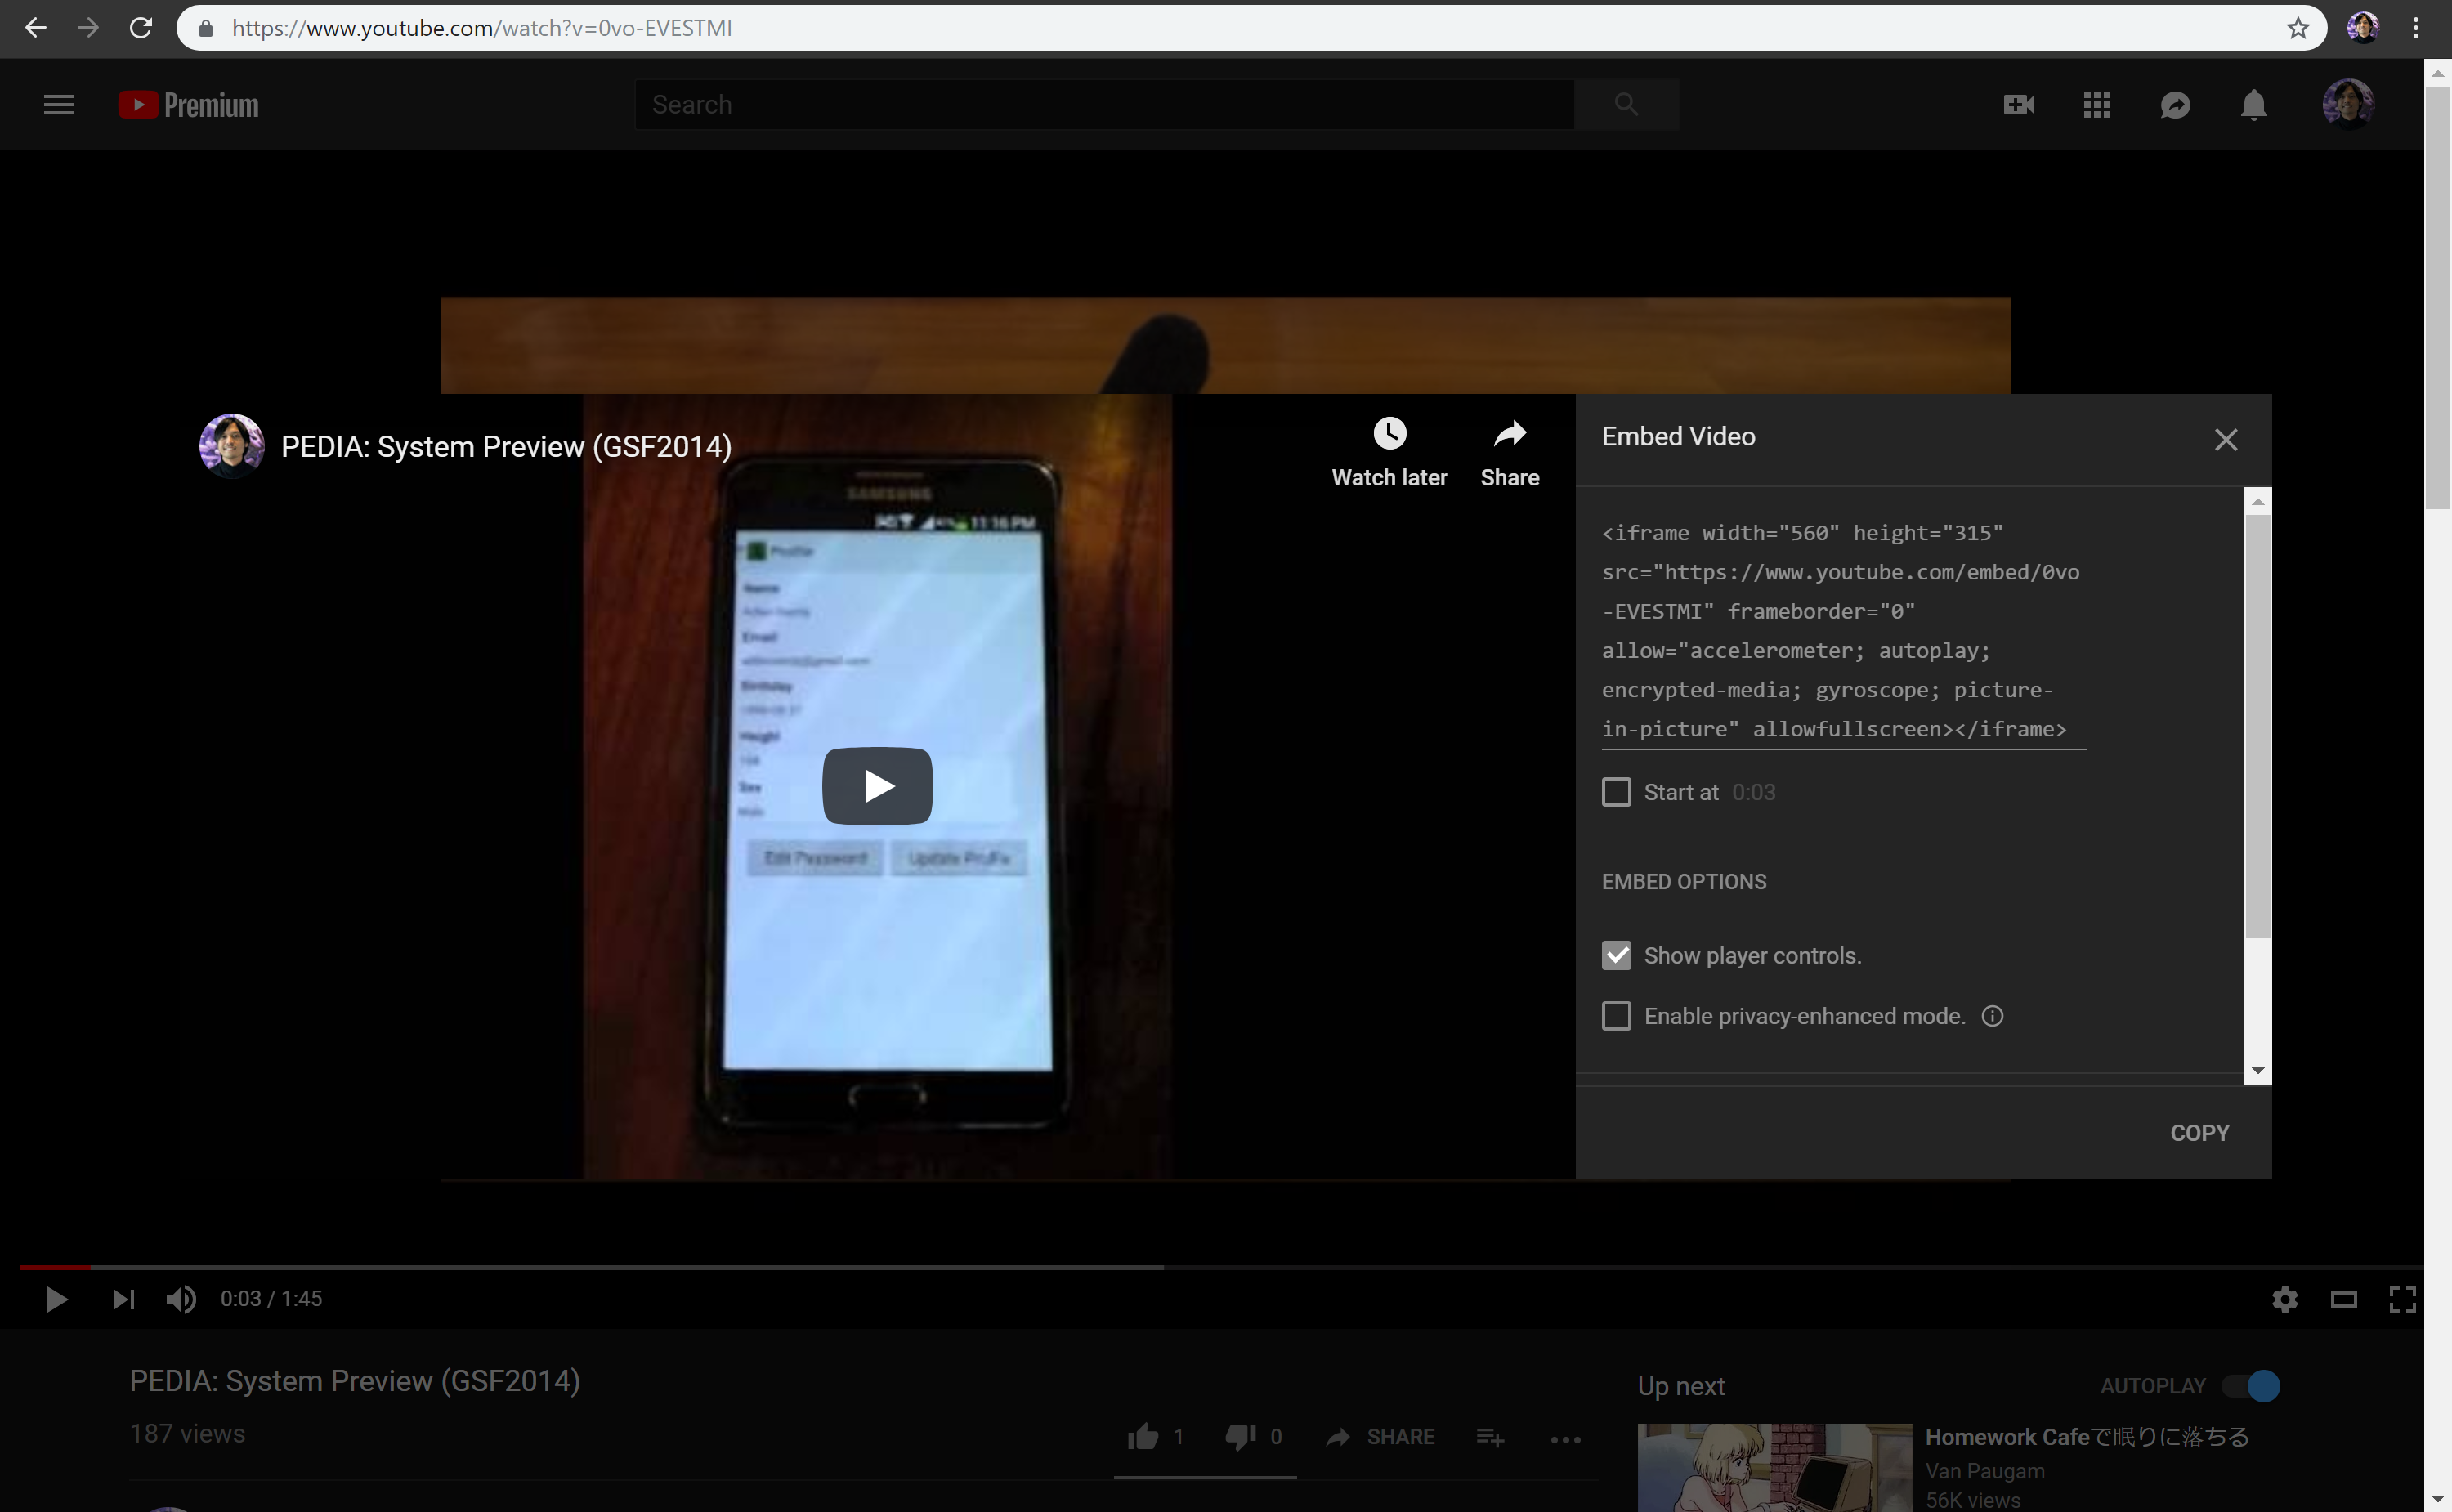Enable privacy-enhanced mode checkbox

pyautogui.click(x=1616, y=1016)
